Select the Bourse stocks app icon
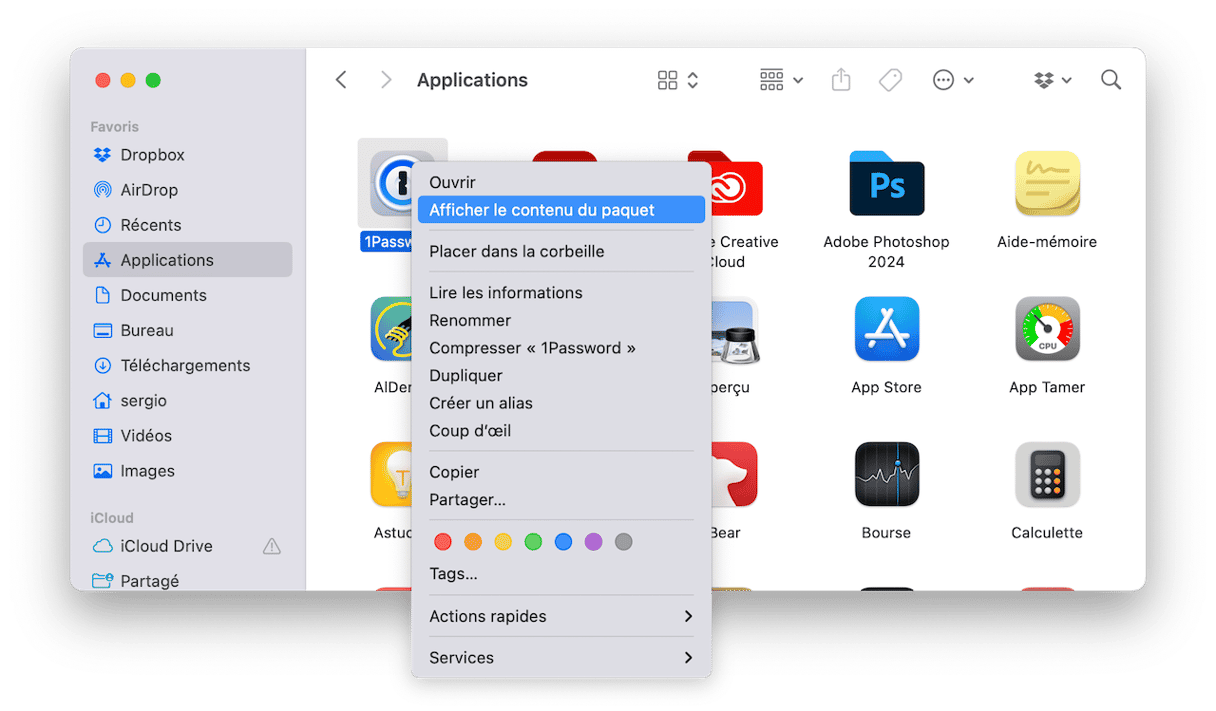This screenshot has width=1216, height=711. (x=886, y=474)
